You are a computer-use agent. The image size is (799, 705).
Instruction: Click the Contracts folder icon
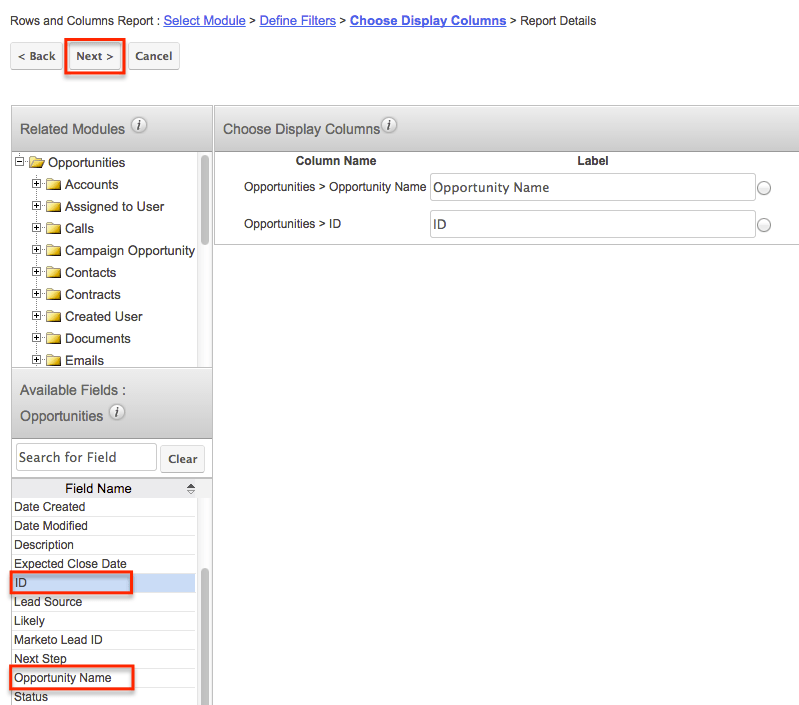point(54,294)
